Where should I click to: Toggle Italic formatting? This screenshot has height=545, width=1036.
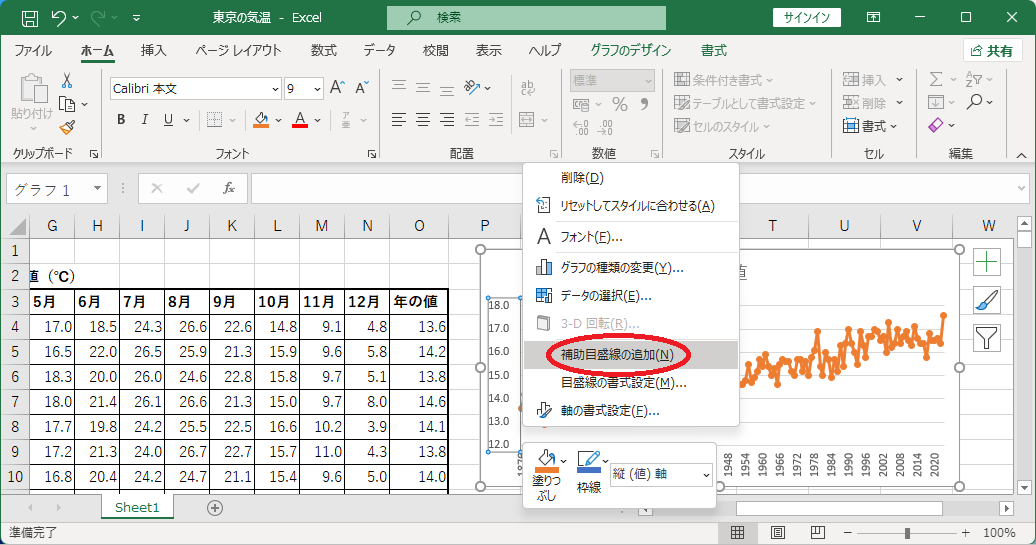coord(145,120)
